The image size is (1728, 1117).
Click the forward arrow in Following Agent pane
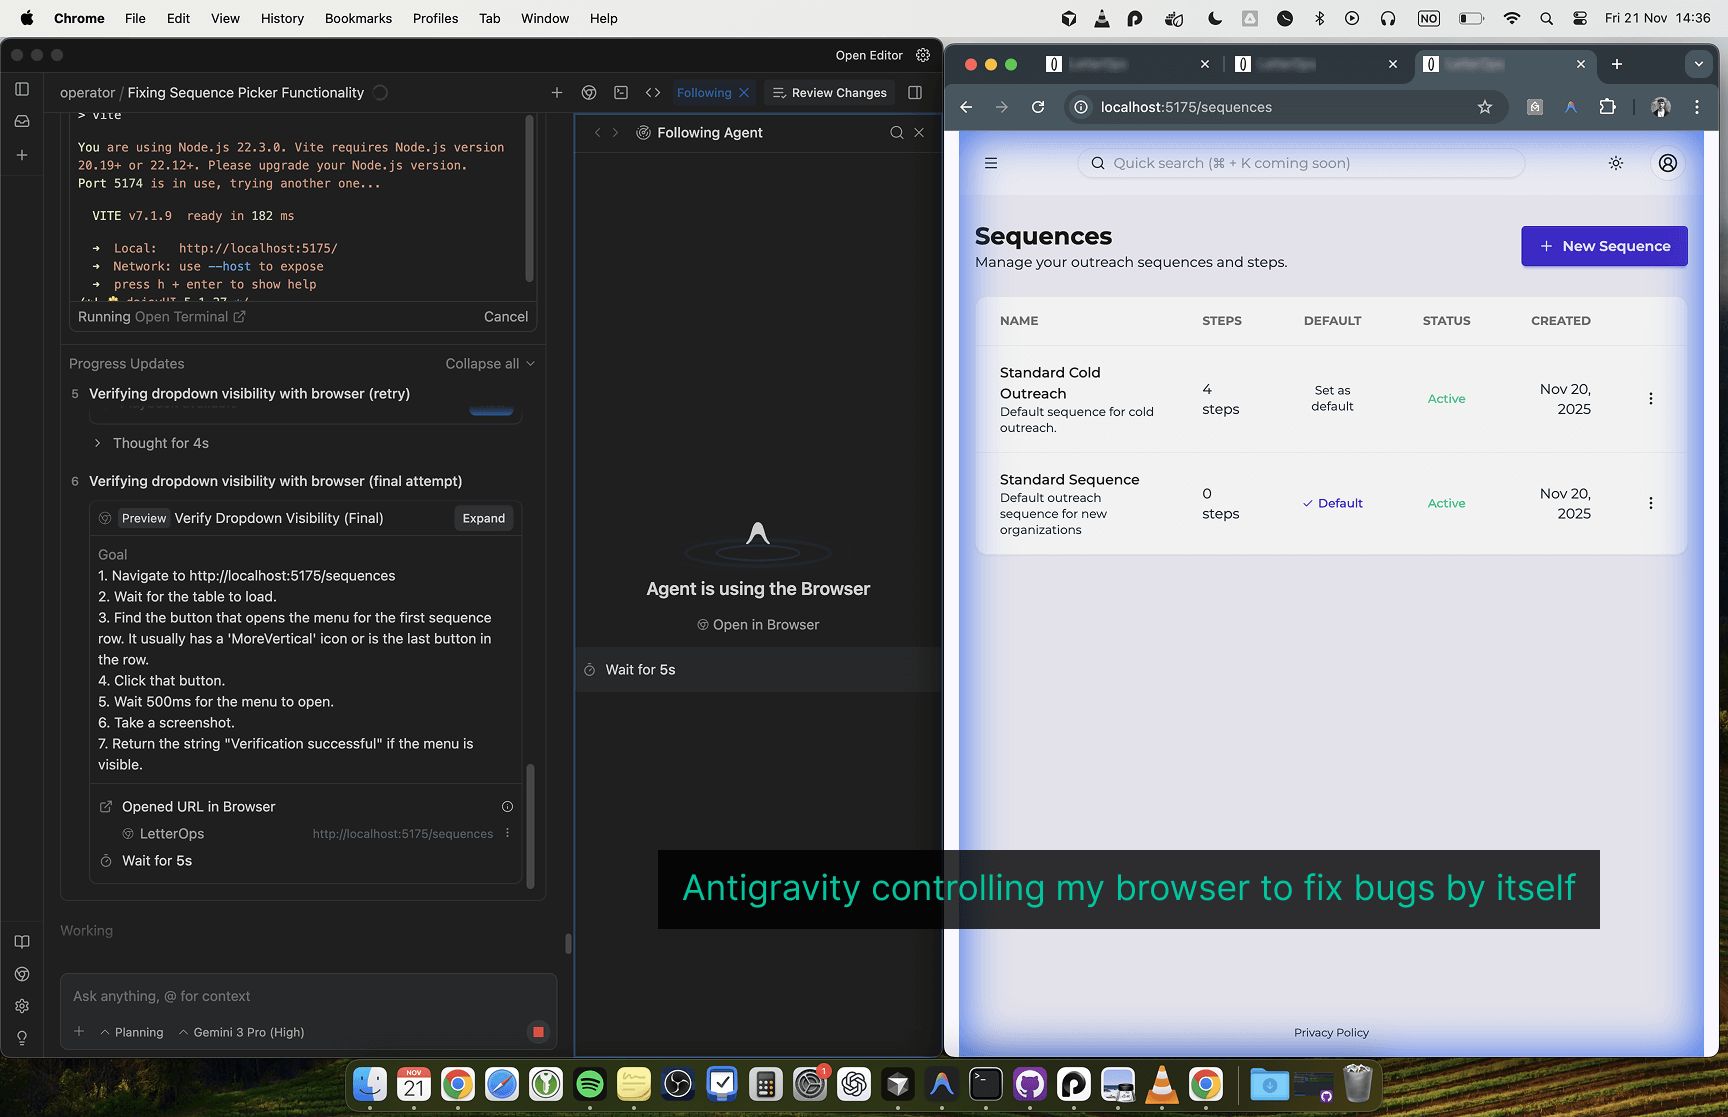616,133
